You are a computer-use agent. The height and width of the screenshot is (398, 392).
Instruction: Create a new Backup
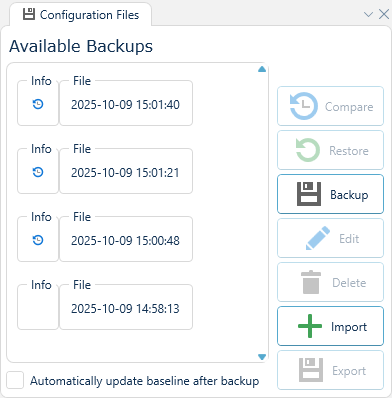(330, 194)
